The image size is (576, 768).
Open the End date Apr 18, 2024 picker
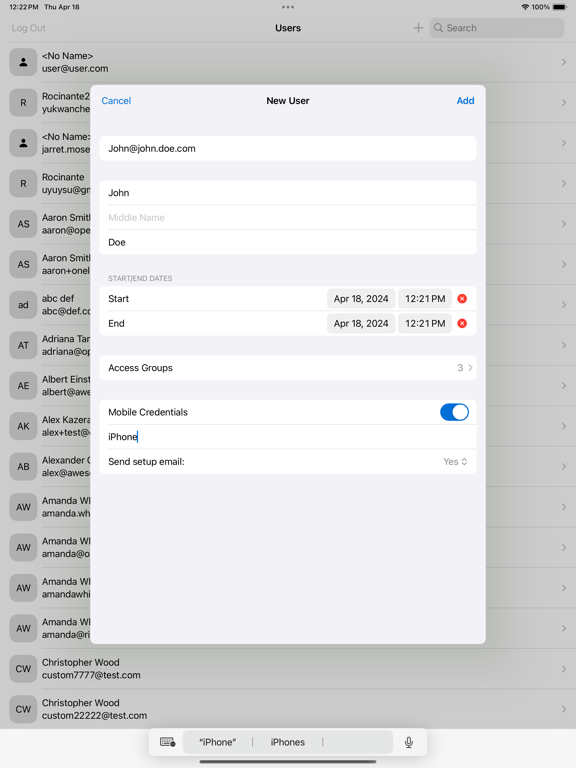361,323
